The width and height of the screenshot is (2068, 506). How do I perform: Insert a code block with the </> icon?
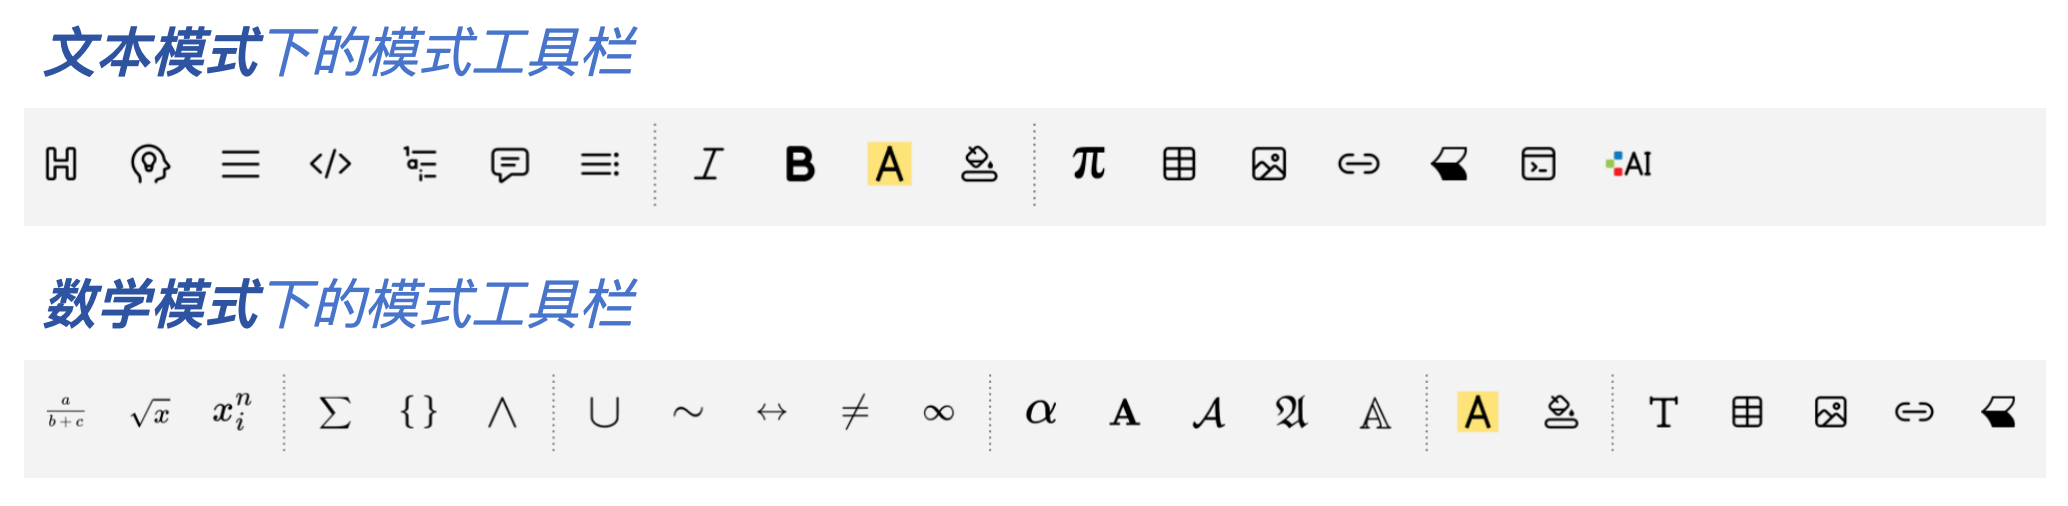point(330,164)
